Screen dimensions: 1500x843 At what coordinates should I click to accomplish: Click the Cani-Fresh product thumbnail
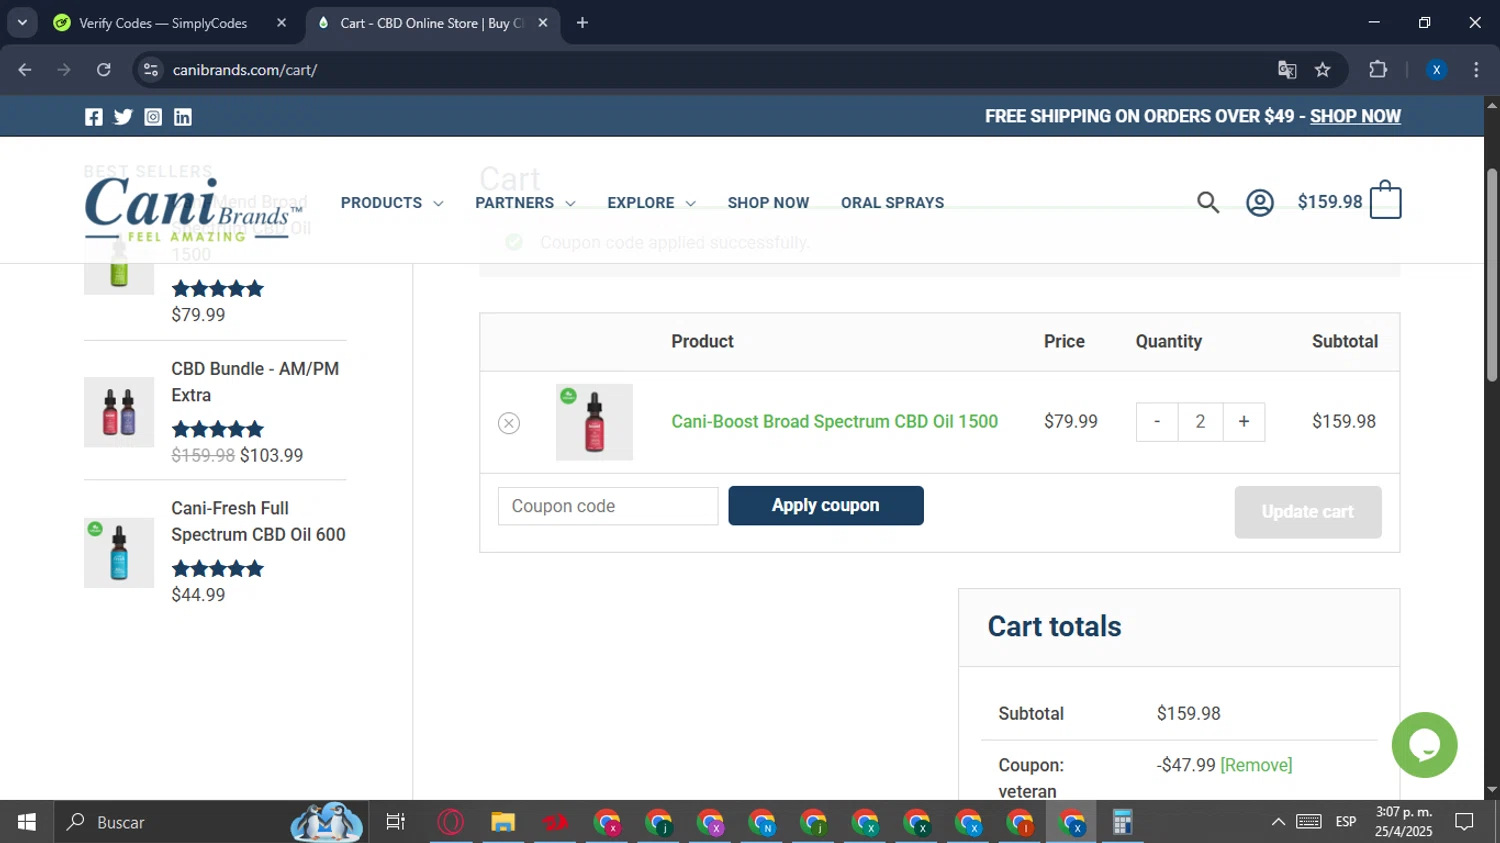(119, 552)
